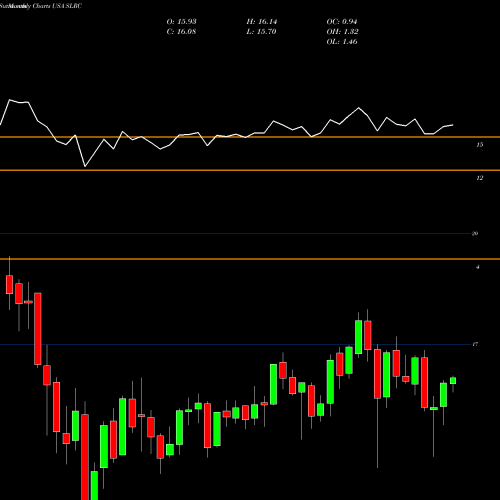
Task: Click the '15' indicator axis label
Action: (x=479, y=145)
